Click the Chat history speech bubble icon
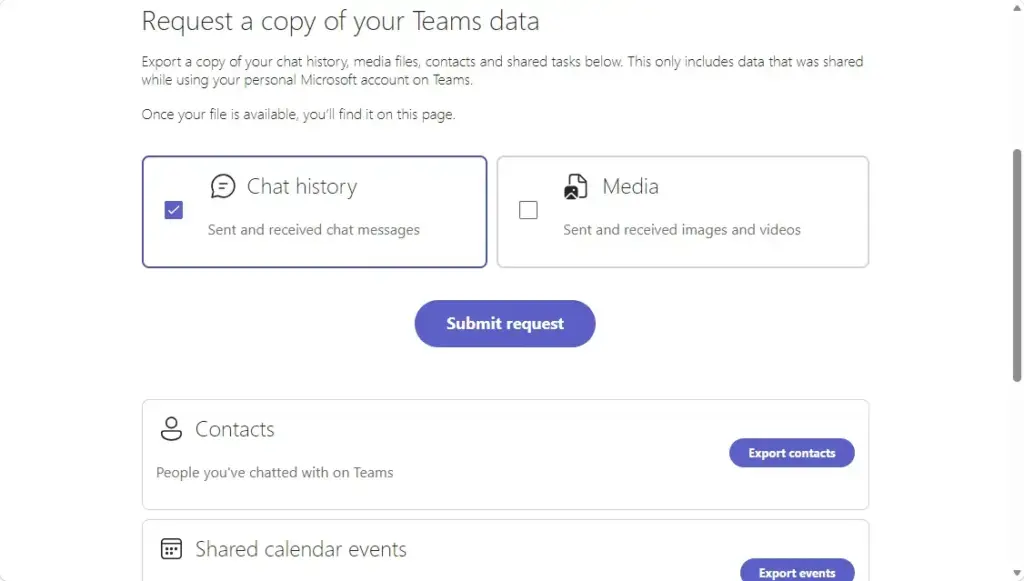 point(223,186)
